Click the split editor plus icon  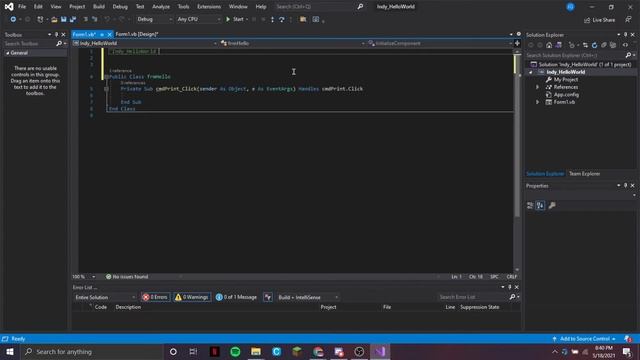[x=517, y=43]
